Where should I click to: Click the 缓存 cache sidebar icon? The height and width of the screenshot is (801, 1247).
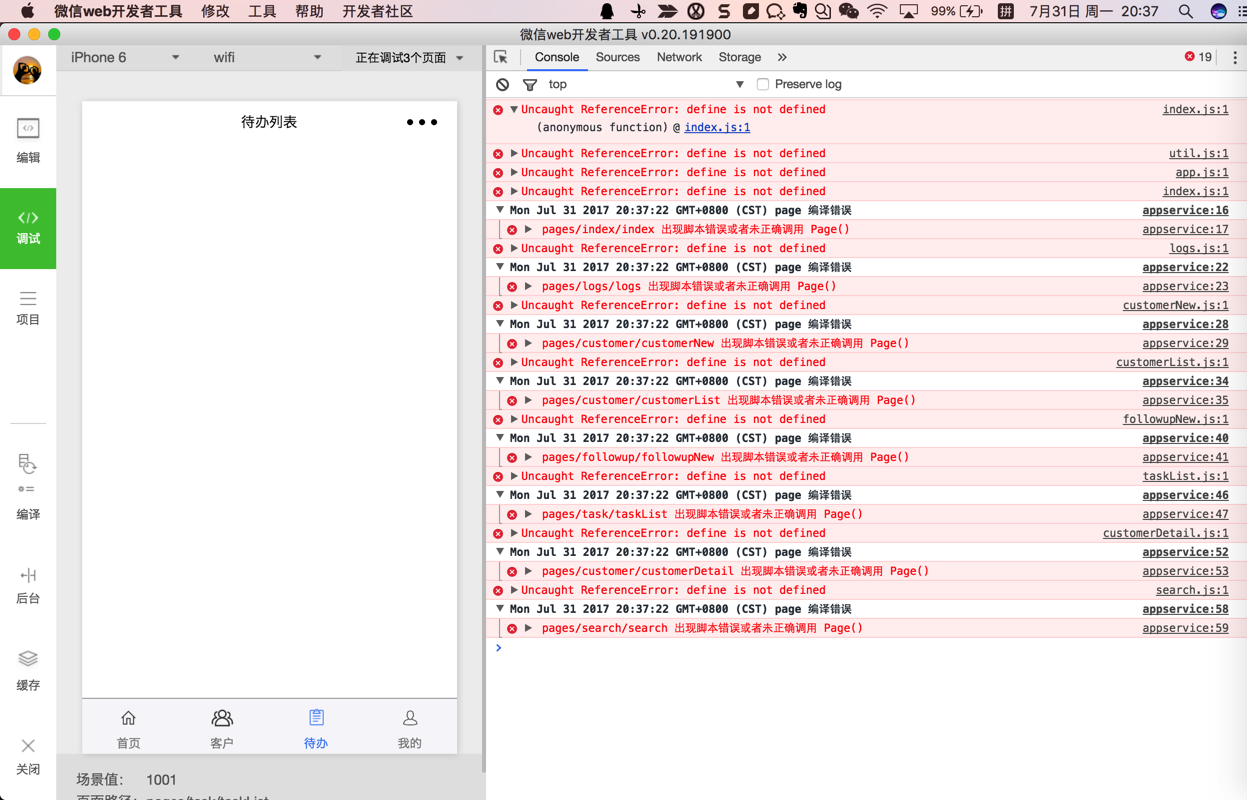tap(27, 665)
